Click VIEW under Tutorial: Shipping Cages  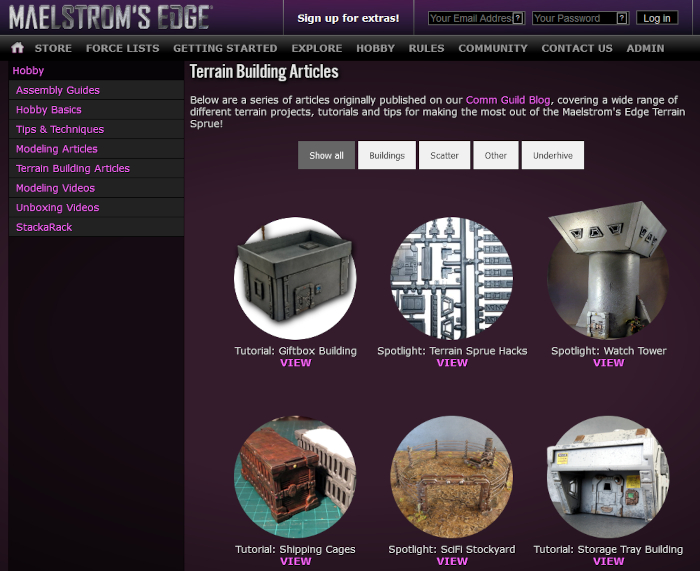(296, 562)
